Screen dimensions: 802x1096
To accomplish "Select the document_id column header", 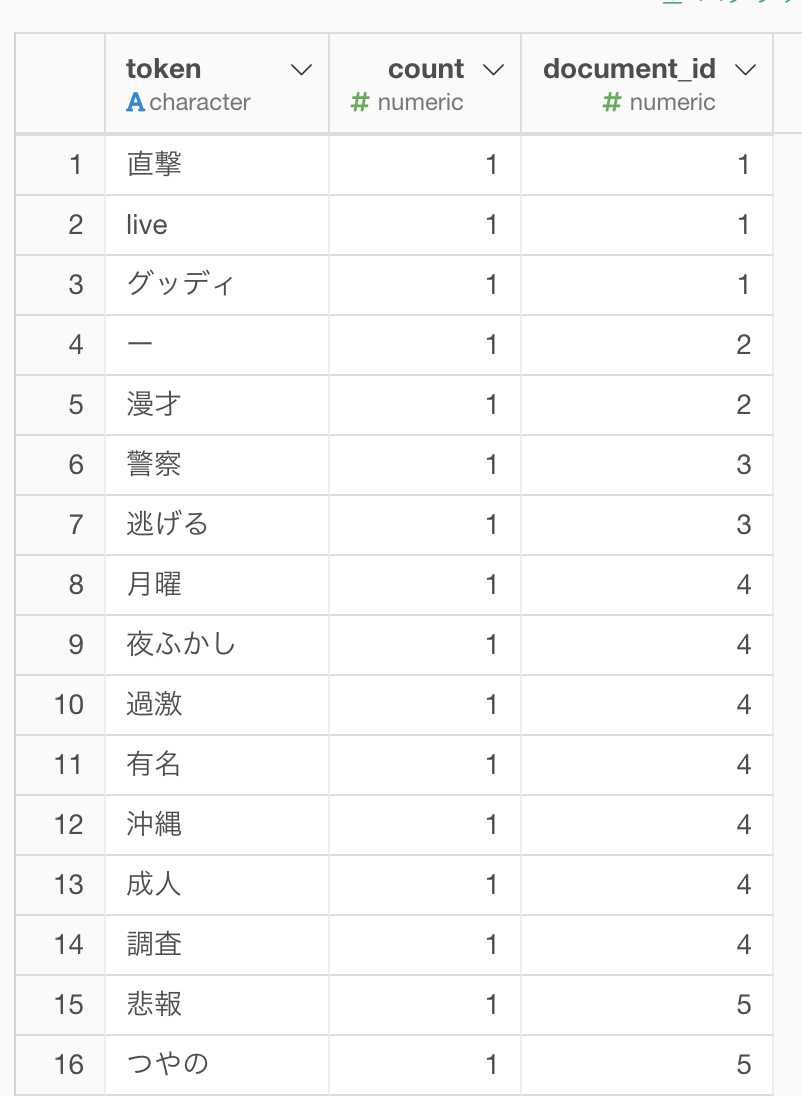I will [x=647, y=83].
